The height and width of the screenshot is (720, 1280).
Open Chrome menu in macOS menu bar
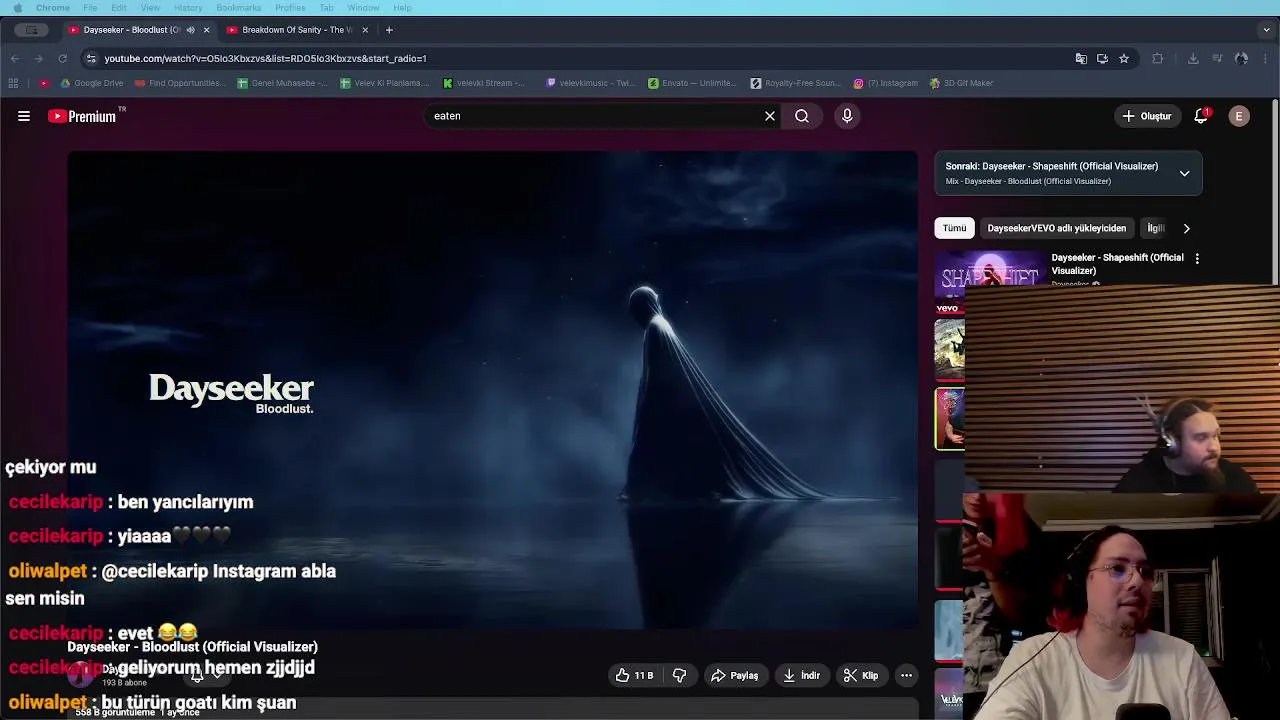click(53, 8)
